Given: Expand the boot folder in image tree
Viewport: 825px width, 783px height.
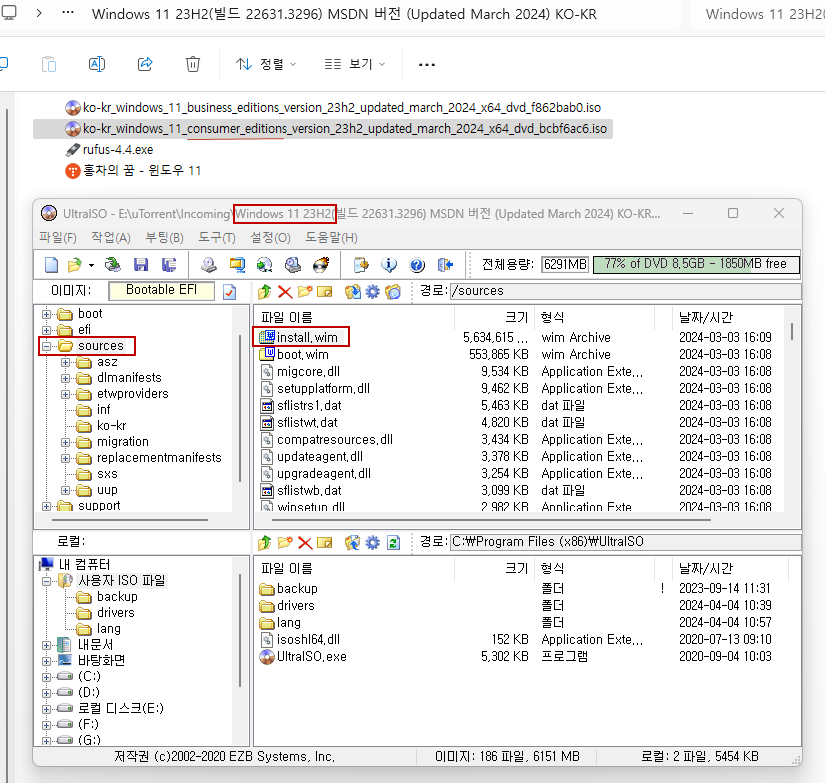Looking at the screenshot, I should pos(47,314).
